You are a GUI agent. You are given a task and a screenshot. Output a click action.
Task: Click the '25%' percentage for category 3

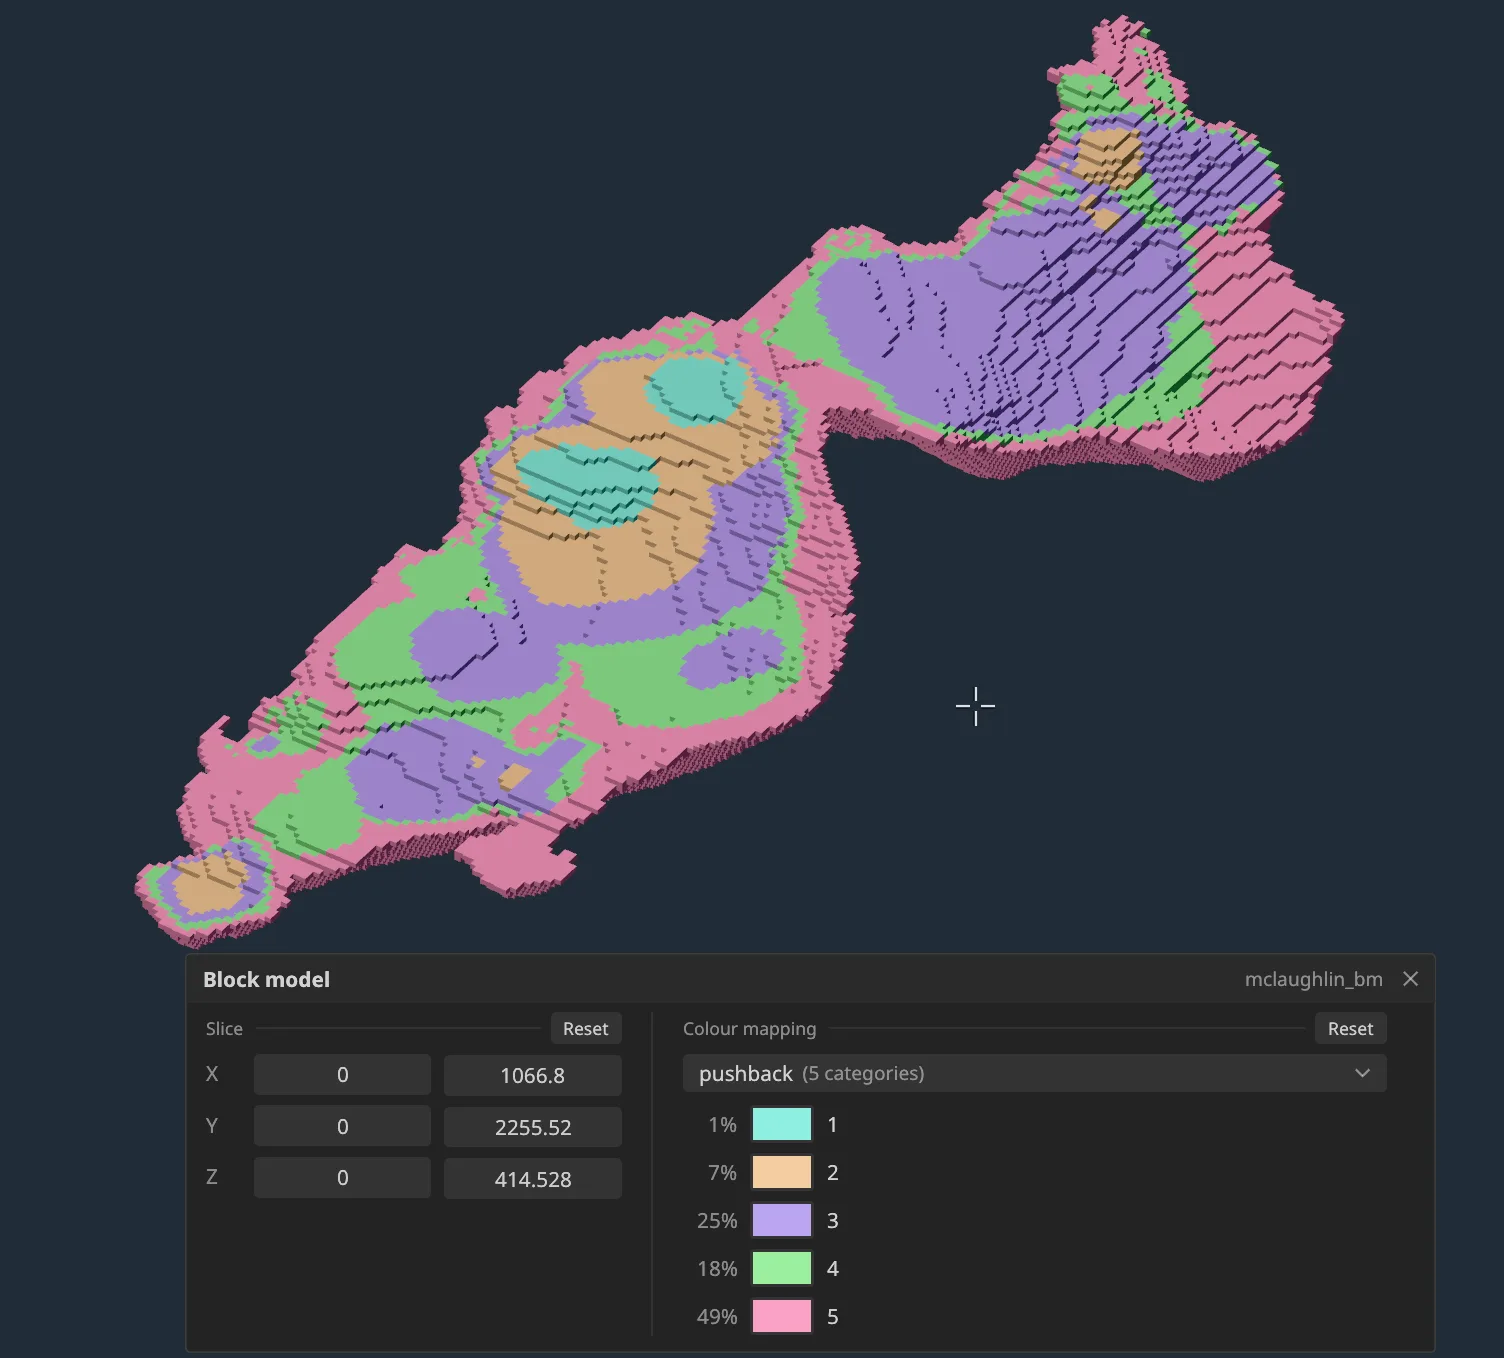coord(717,1221)
